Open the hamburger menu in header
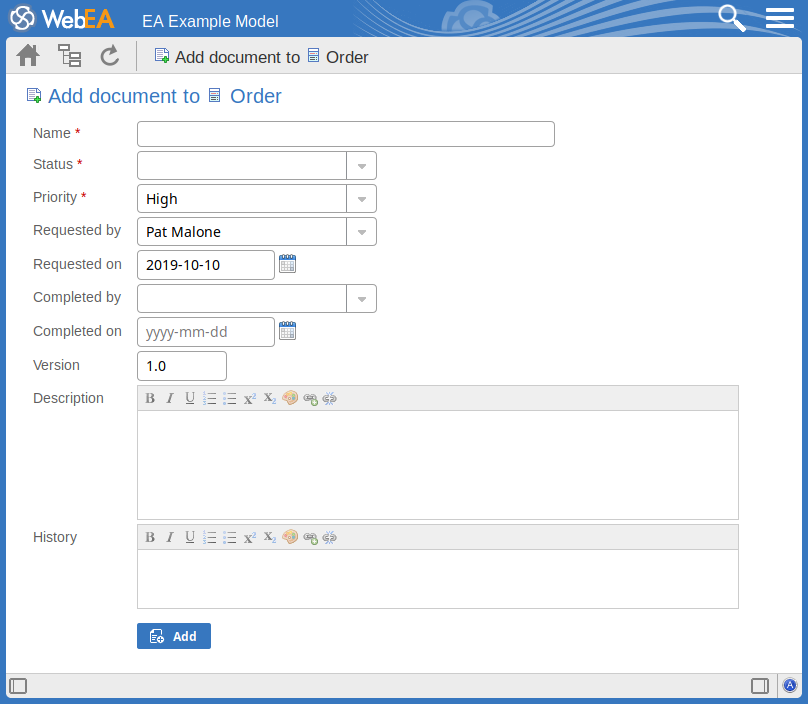This screenshot has height=704, width=808. [780, 18]
